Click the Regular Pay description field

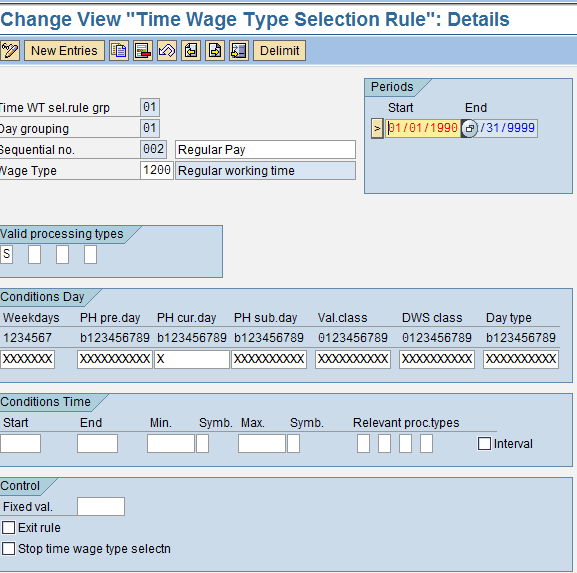coord(265,149)
